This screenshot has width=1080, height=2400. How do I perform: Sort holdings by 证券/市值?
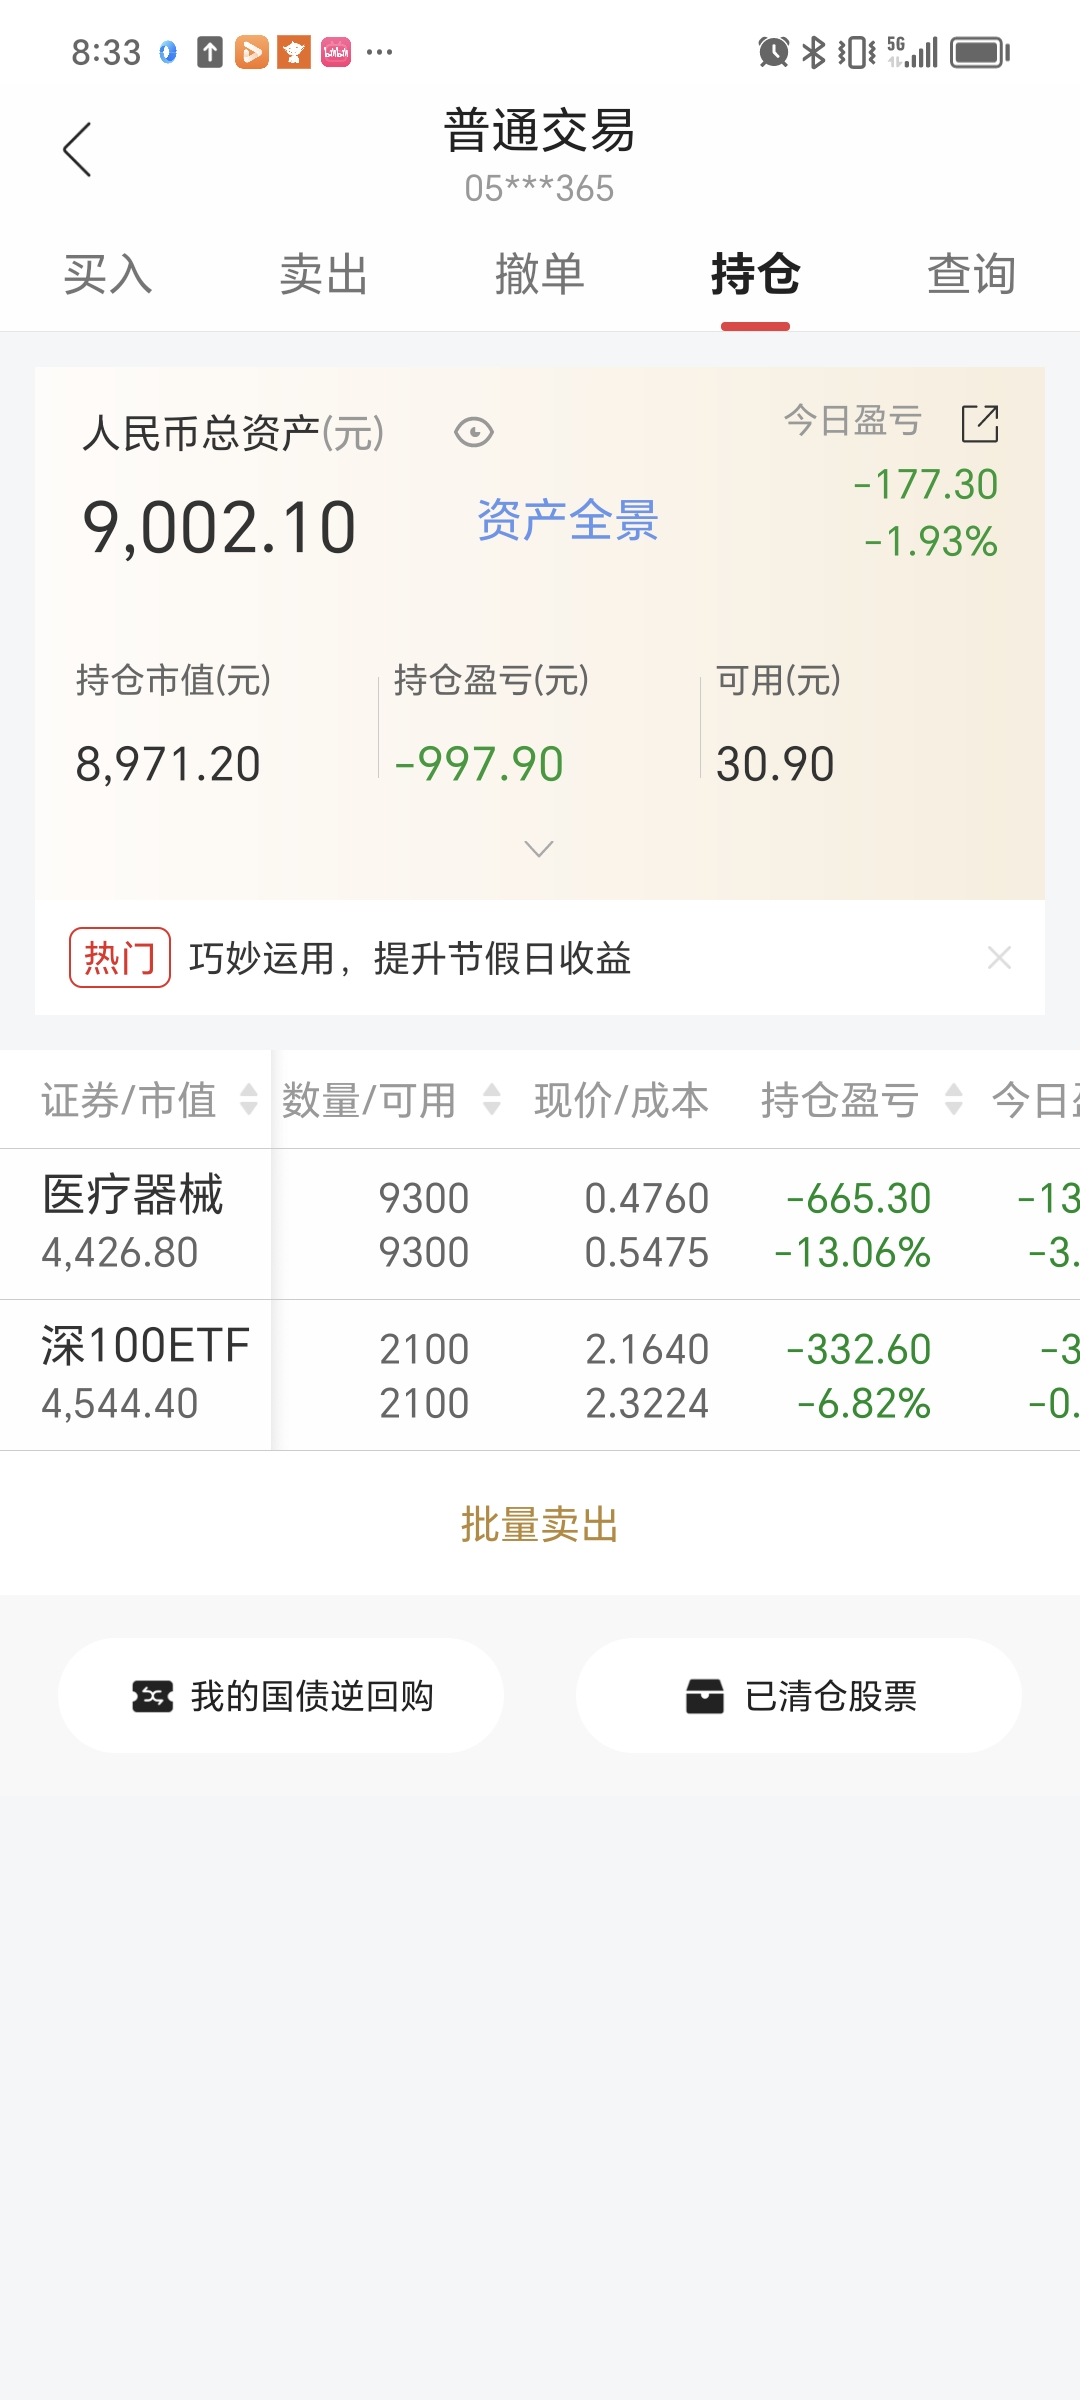[x=248, y=1100]
